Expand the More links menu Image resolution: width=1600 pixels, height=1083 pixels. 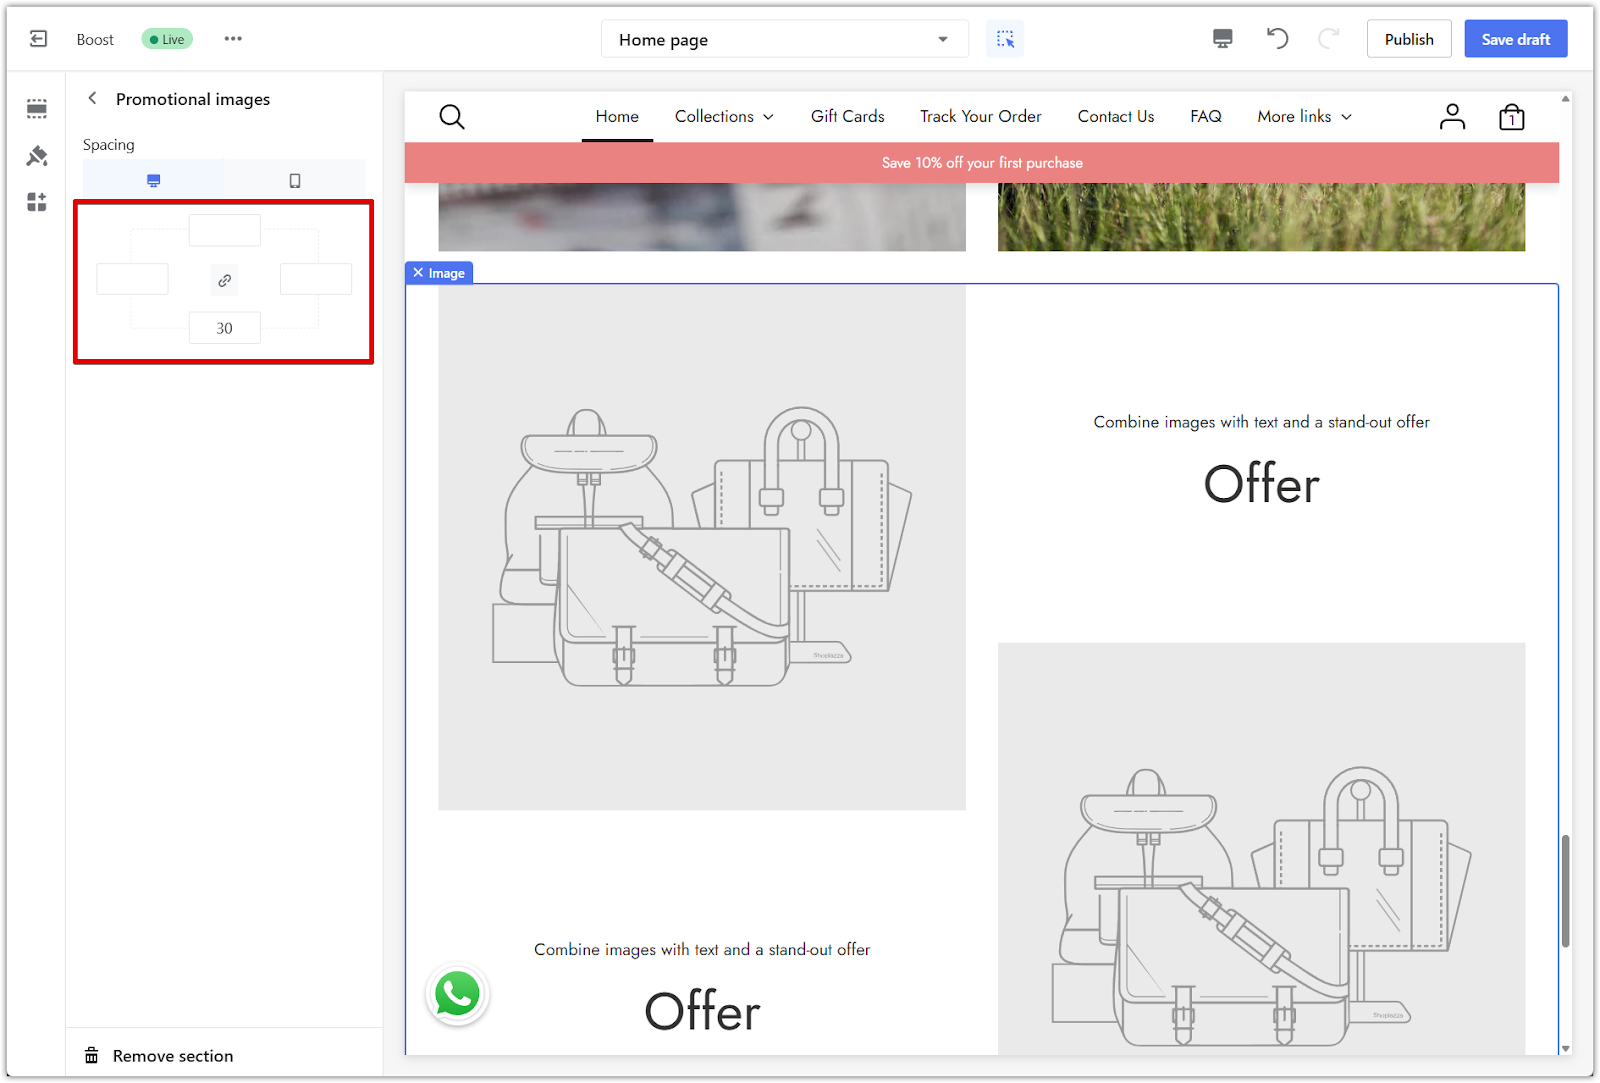point(1304,117)
